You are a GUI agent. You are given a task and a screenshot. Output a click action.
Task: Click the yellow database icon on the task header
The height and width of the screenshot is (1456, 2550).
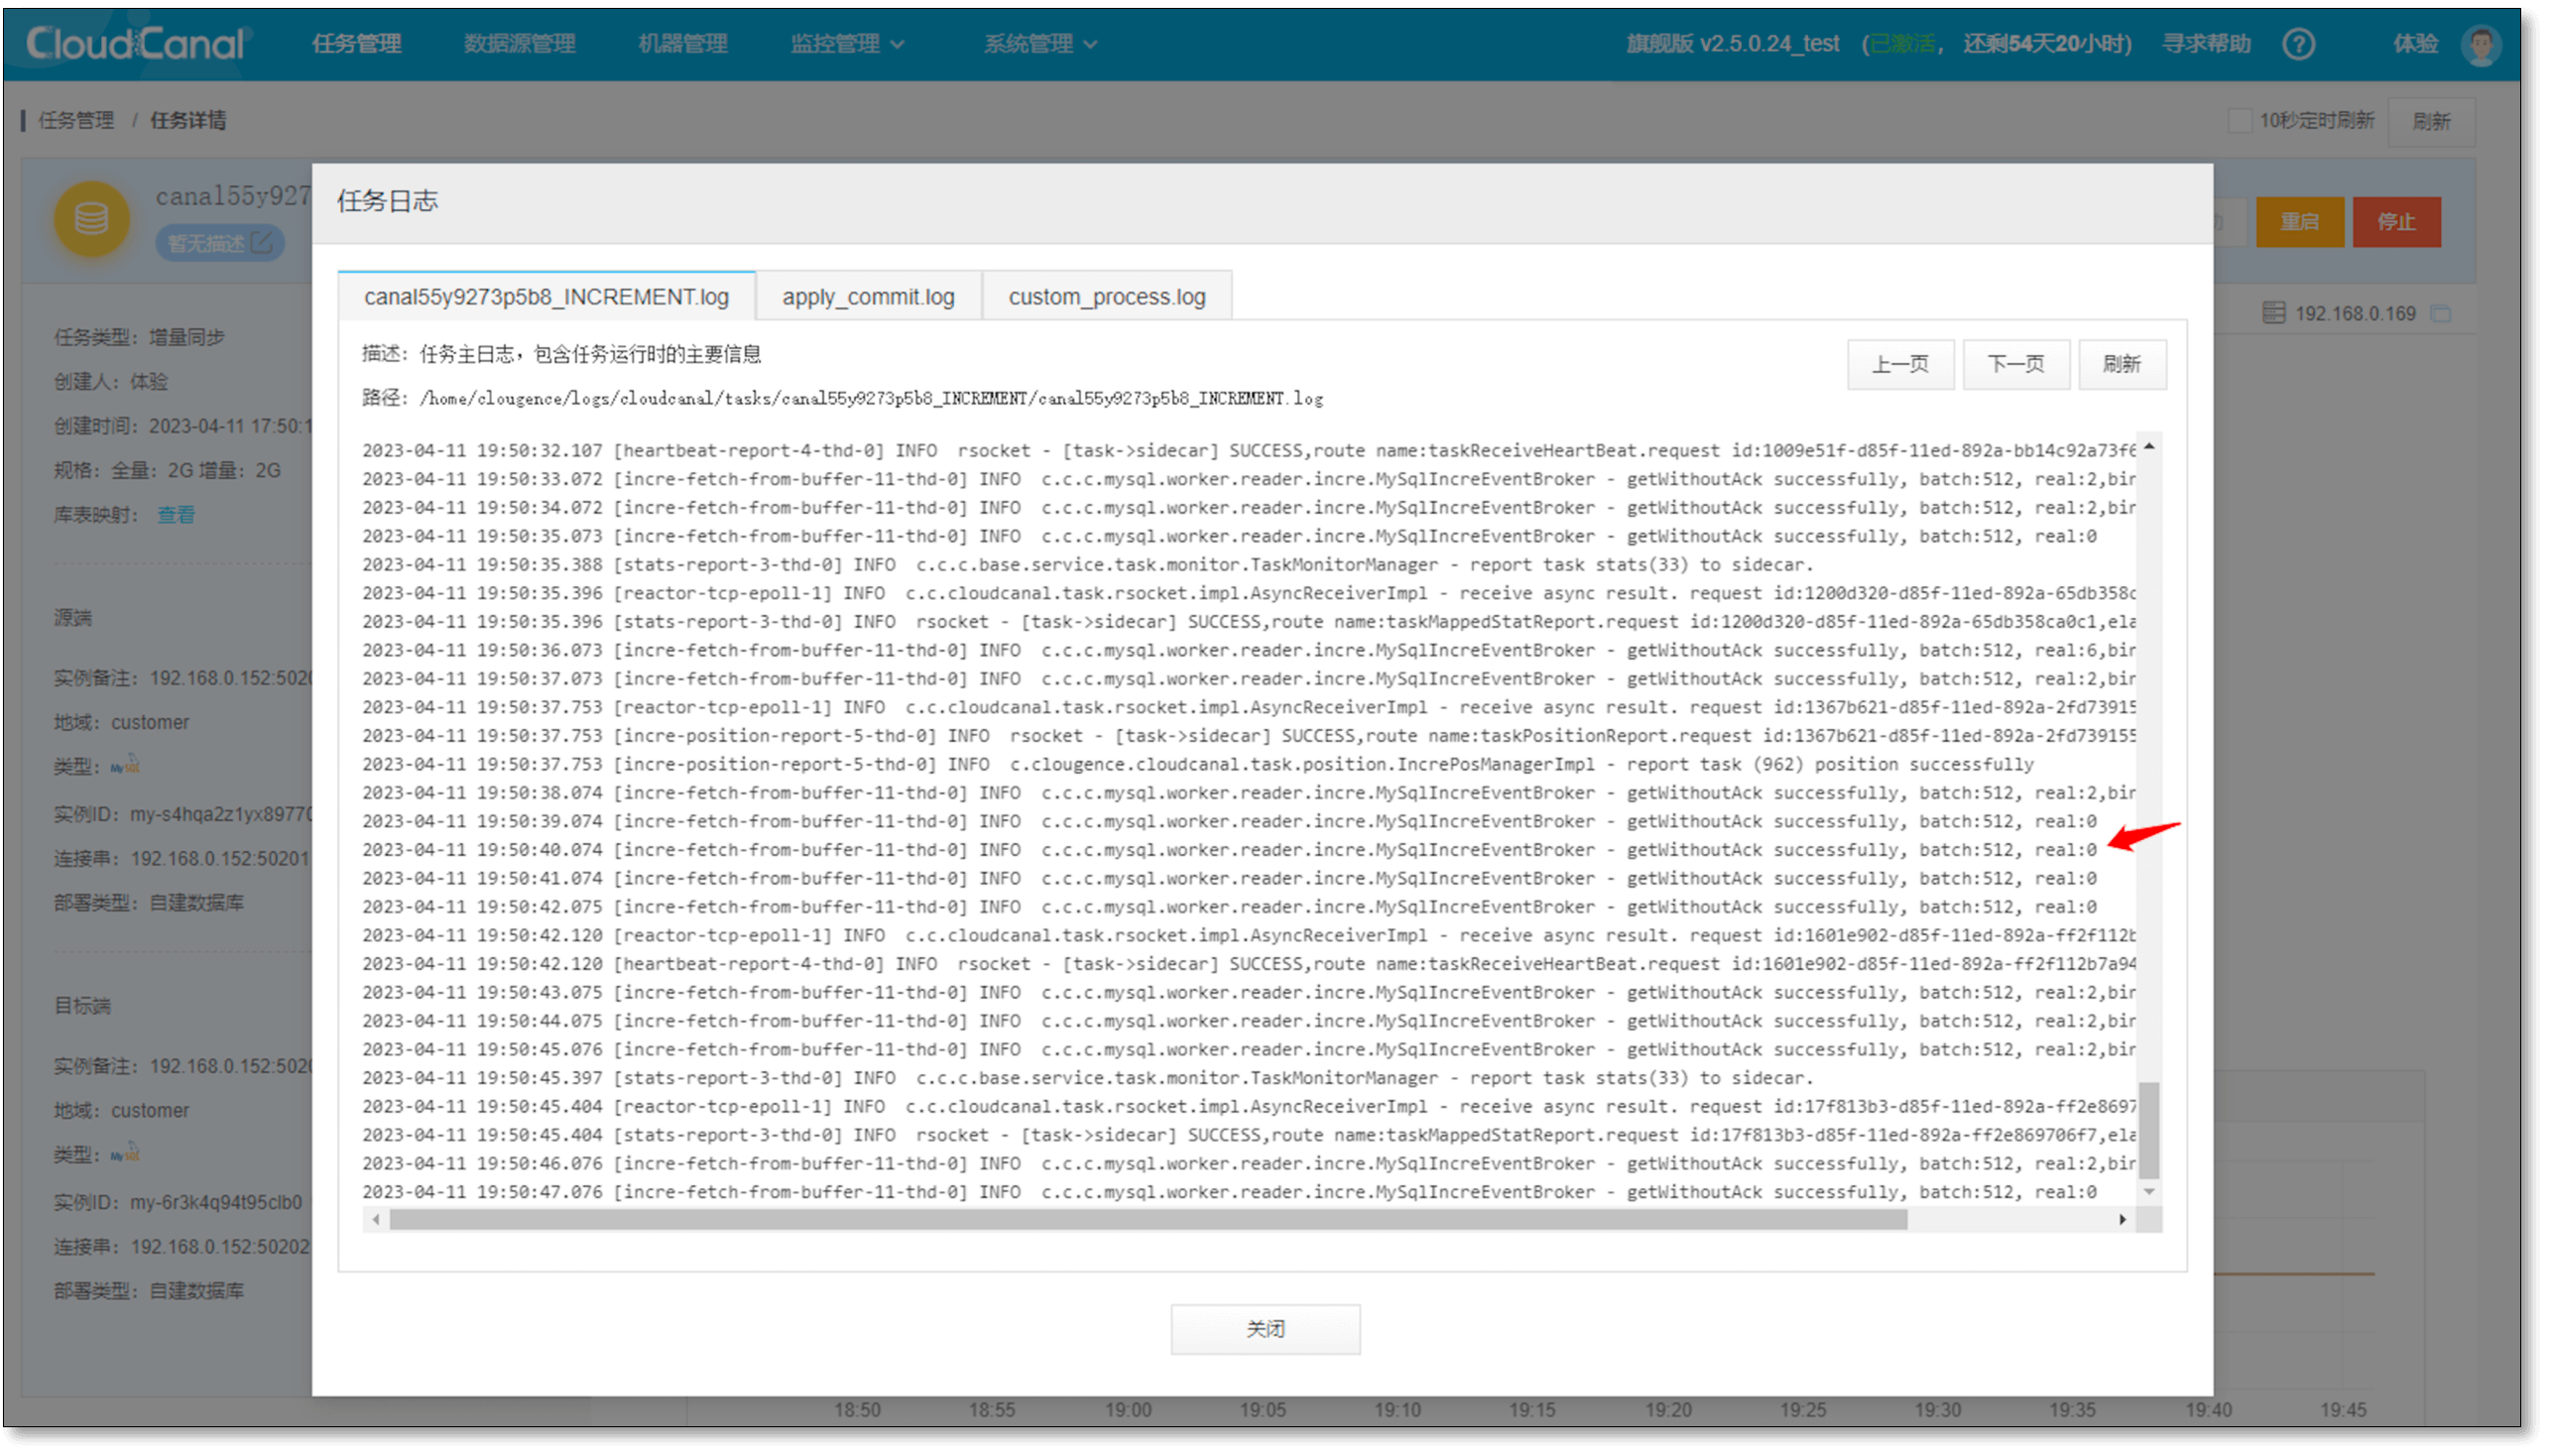(91, 220)
